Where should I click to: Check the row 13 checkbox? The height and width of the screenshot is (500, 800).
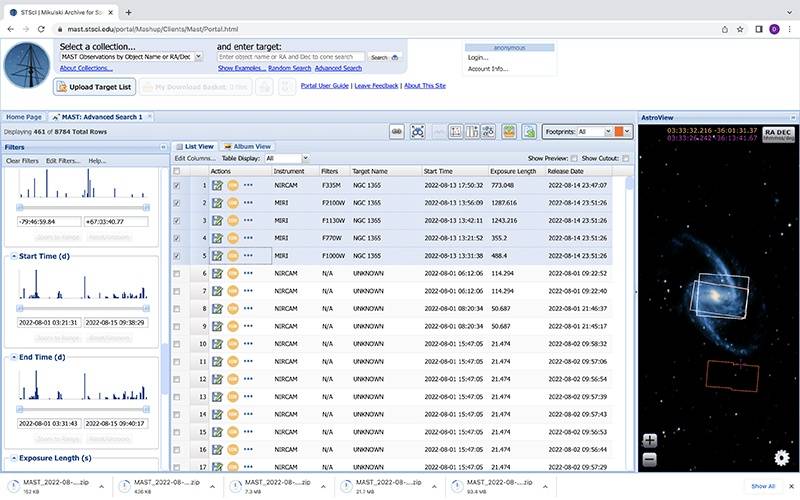(177, 397)
